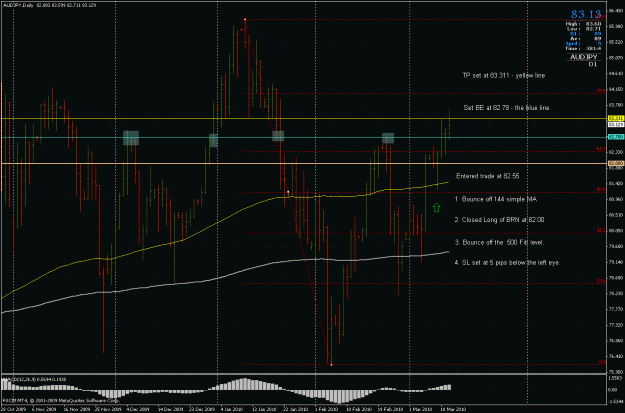Click the '1 Feb 2010' date on time axis
This screenshot has width=625, height=413.
[x=326, y=409]
